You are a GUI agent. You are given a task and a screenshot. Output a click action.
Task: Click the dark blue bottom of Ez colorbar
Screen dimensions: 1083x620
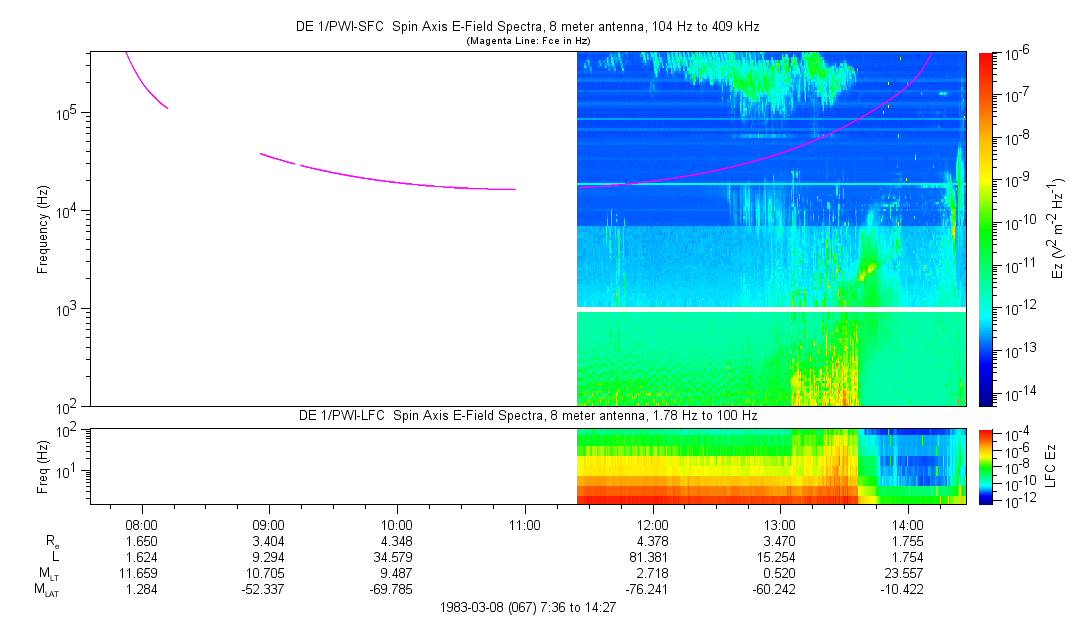pos(986,400)
